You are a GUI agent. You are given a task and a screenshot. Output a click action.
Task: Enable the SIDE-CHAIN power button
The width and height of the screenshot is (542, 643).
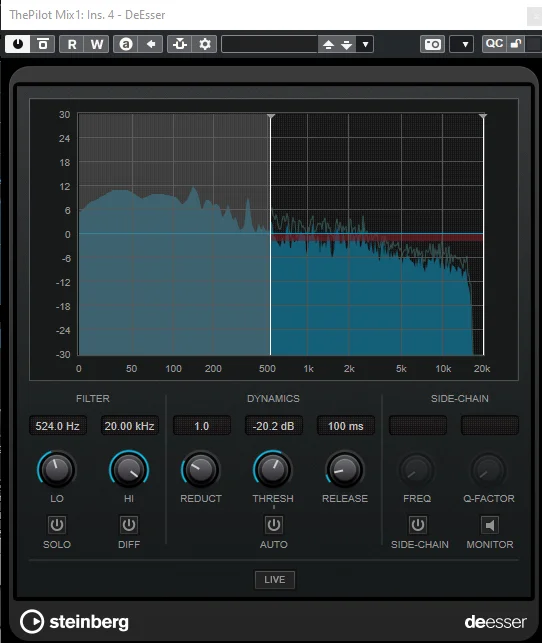coord(418,524)
